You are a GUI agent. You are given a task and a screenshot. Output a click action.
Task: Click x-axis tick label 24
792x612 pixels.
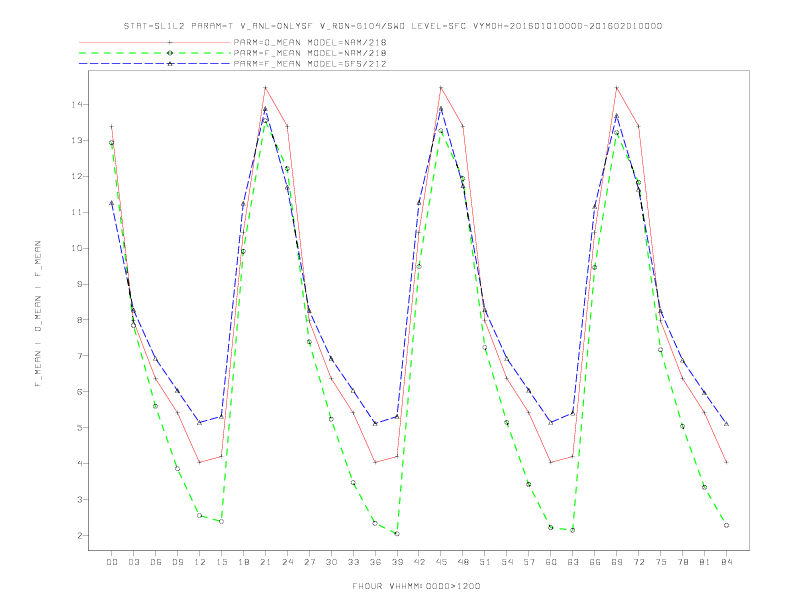tap(287, 562)
